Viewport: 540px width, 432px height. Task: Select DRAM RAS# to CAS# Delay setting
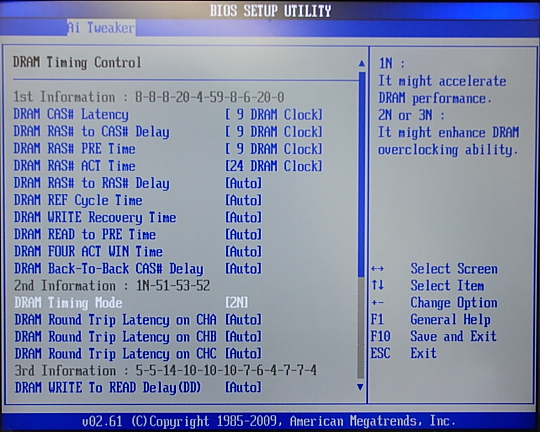(x=168, y=132)
